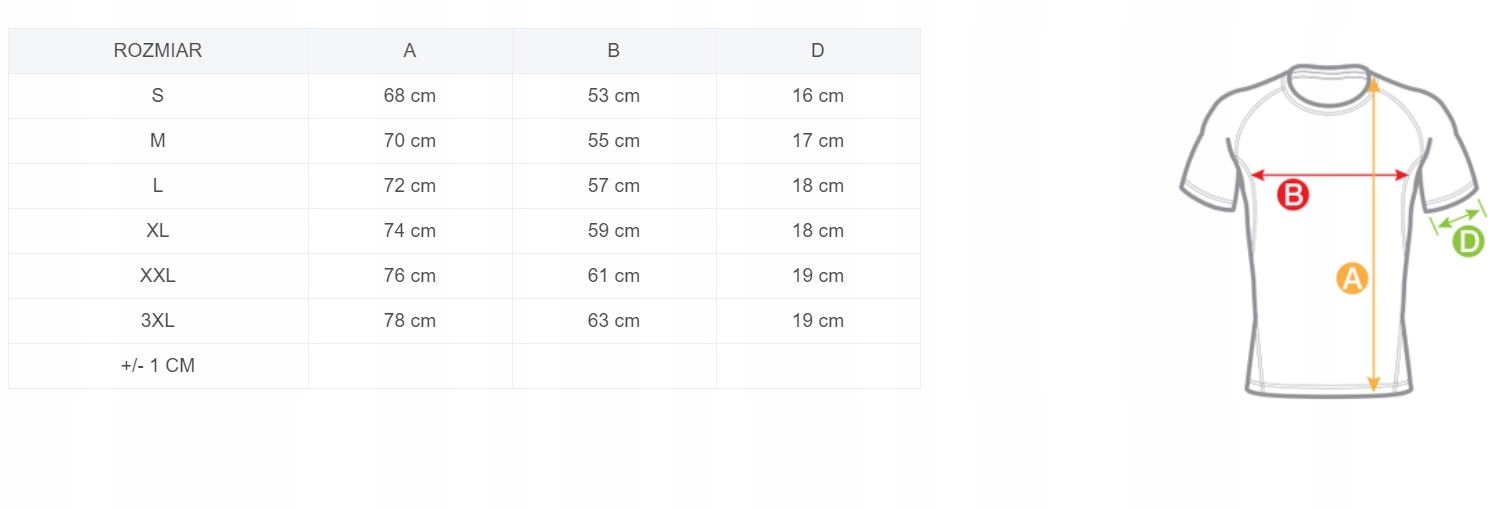
Task: Click the 68 cm length value
Action: [410, 96]
